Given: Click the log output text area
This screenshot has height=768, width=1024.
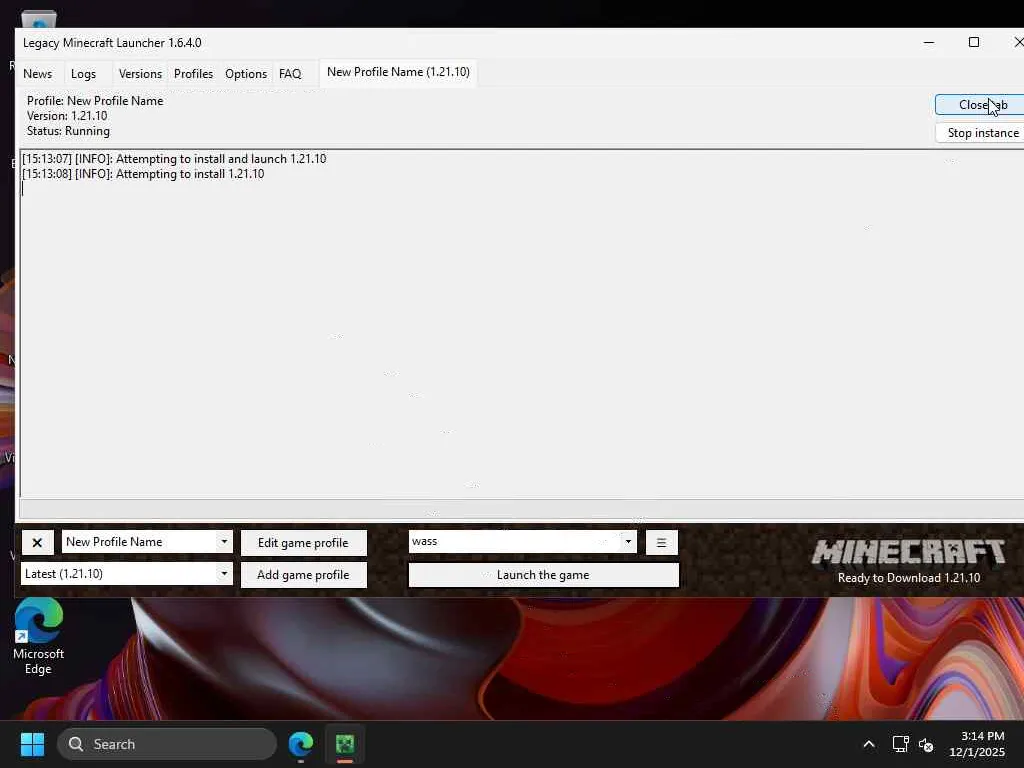Looking at the screenshot, I should tap(522, 323).
